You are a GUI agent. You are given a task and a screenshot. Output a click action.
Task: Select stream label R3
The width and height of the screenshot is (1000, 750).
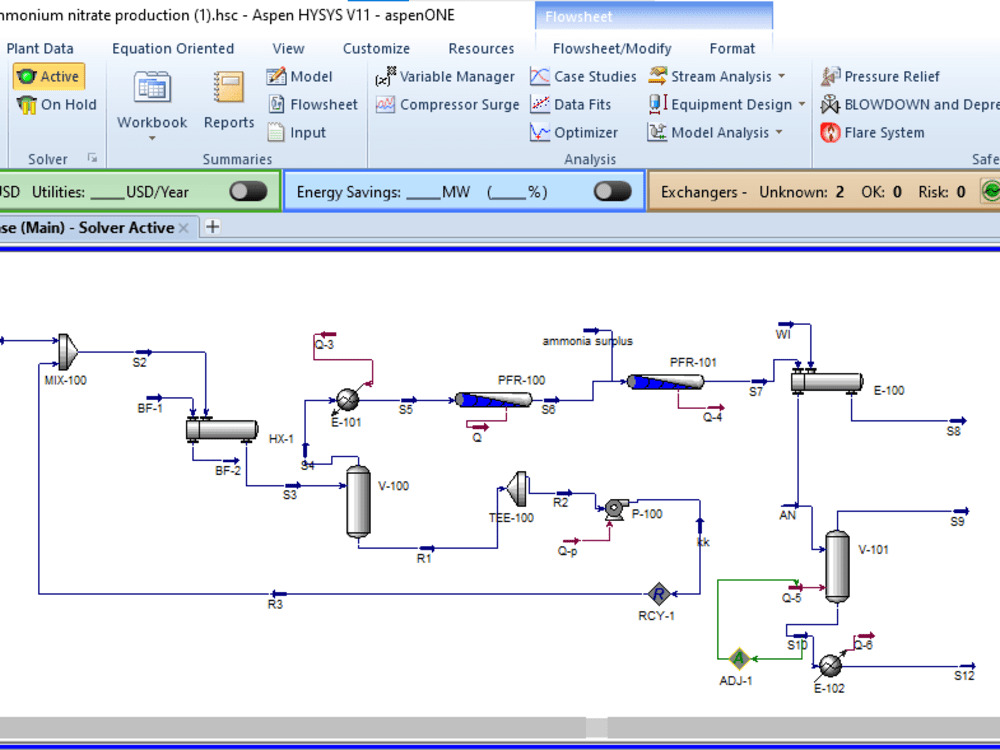click(x=275, y=604)
